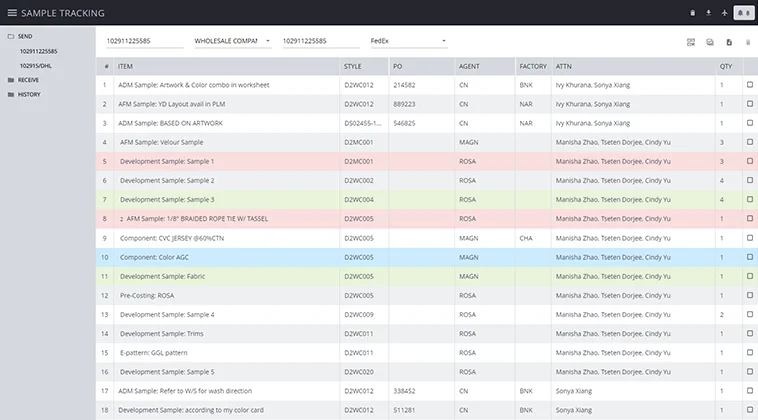
Task: Sort by the ITEM column header
Action: [x=125, y=66]
